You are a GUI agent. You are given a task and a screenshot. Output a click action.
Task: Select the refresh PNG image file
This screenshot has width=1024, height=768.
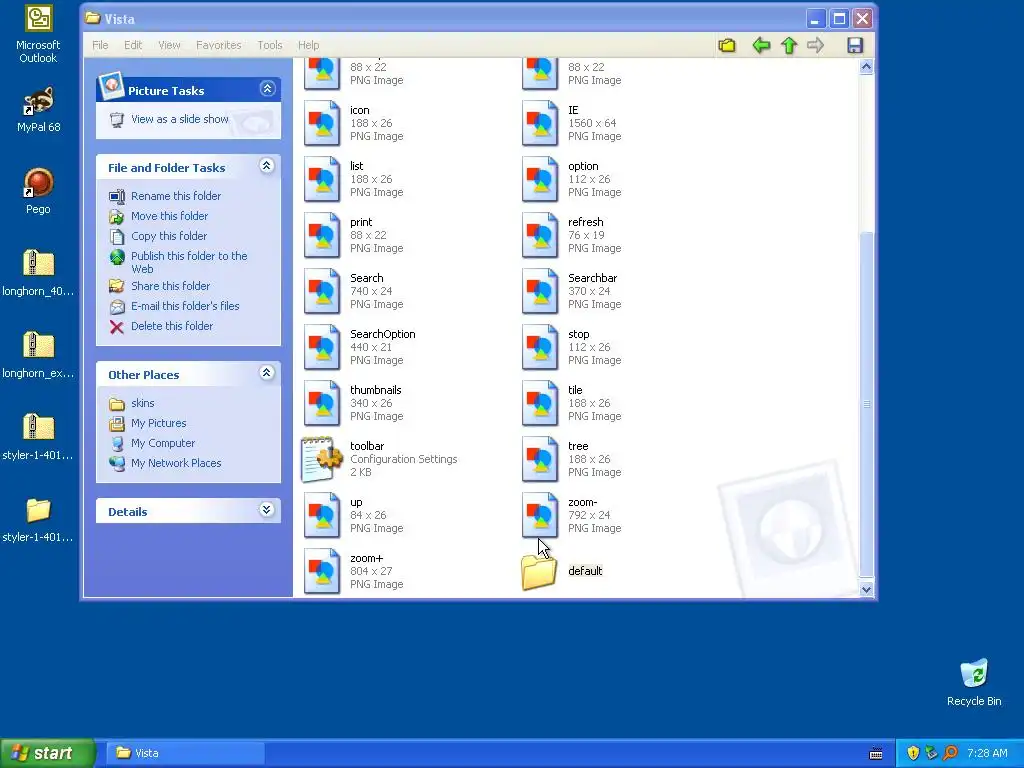coord(572,235)
